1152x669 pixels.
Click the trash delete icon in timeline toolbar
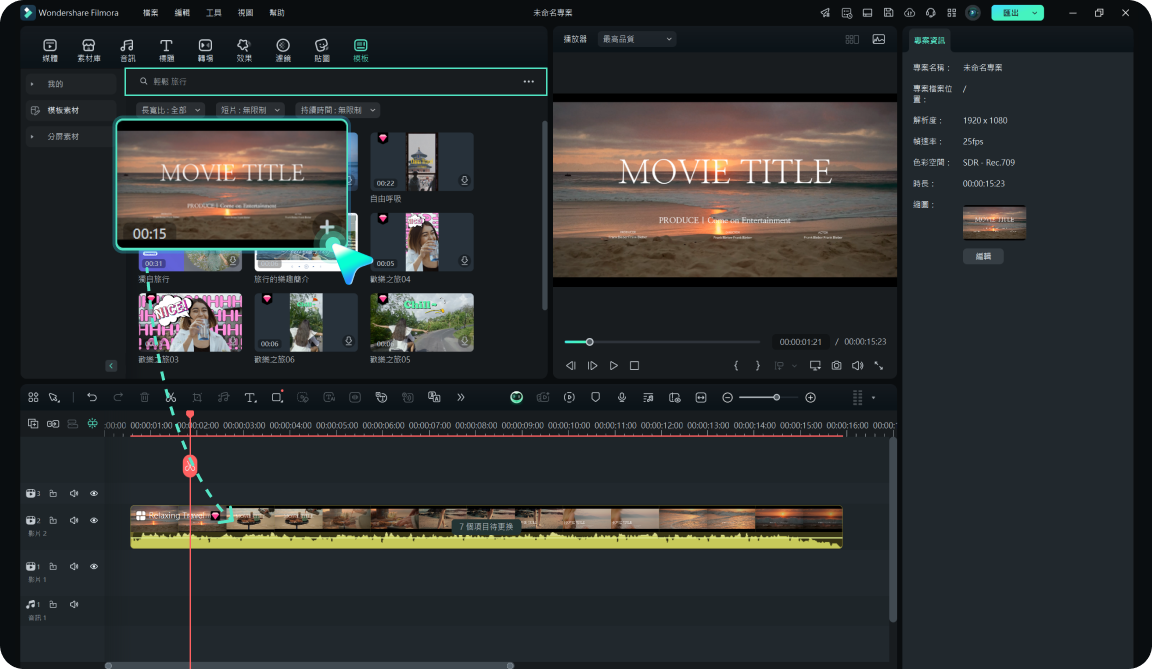tap(145, 397)
